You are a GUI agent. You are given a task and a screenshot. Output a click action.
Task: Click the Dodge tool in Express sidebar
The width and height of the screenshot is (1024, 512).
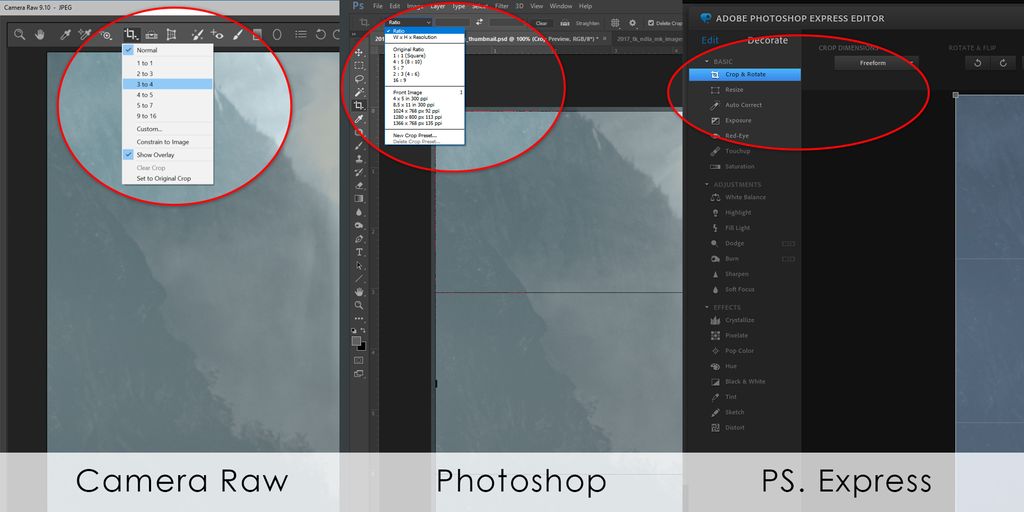pyautogui.click(x=735, y=243)
